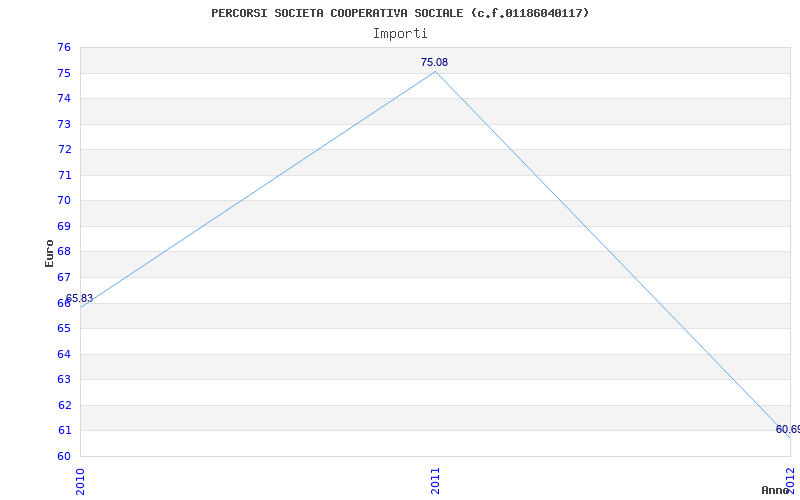The width and height of the screenshot is (800, 500).
Task: Click the y-axis value 60
Action: coord(64,456)
